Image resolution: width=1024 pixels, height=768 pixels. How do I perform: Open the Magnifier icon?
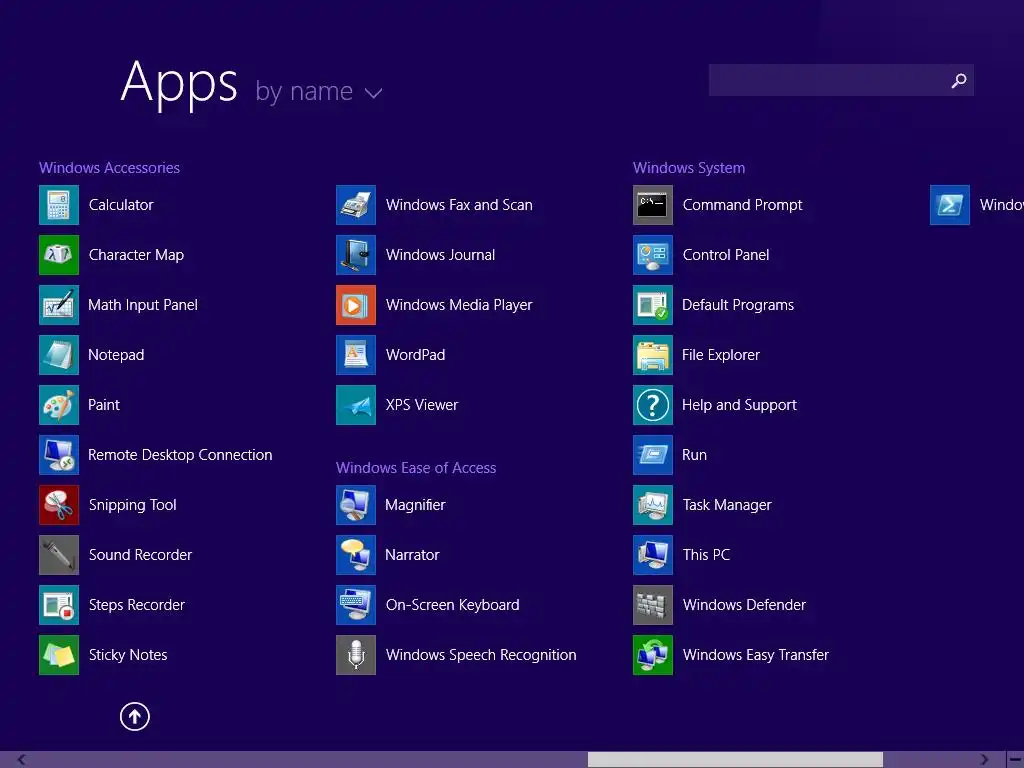click(x=356, y=505)
